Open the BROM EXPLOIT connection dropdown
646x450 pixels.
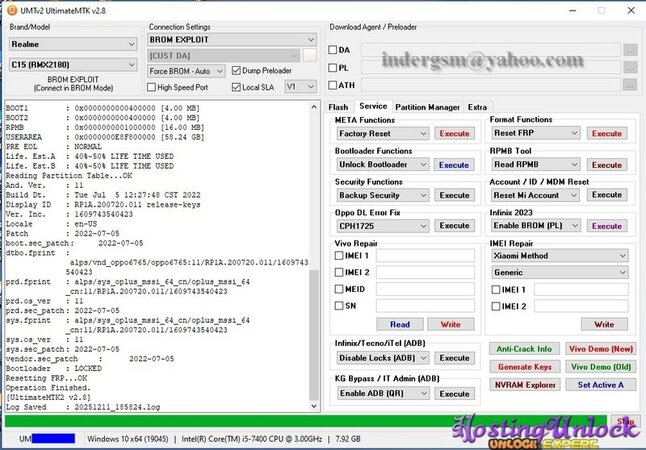[231, 39]
